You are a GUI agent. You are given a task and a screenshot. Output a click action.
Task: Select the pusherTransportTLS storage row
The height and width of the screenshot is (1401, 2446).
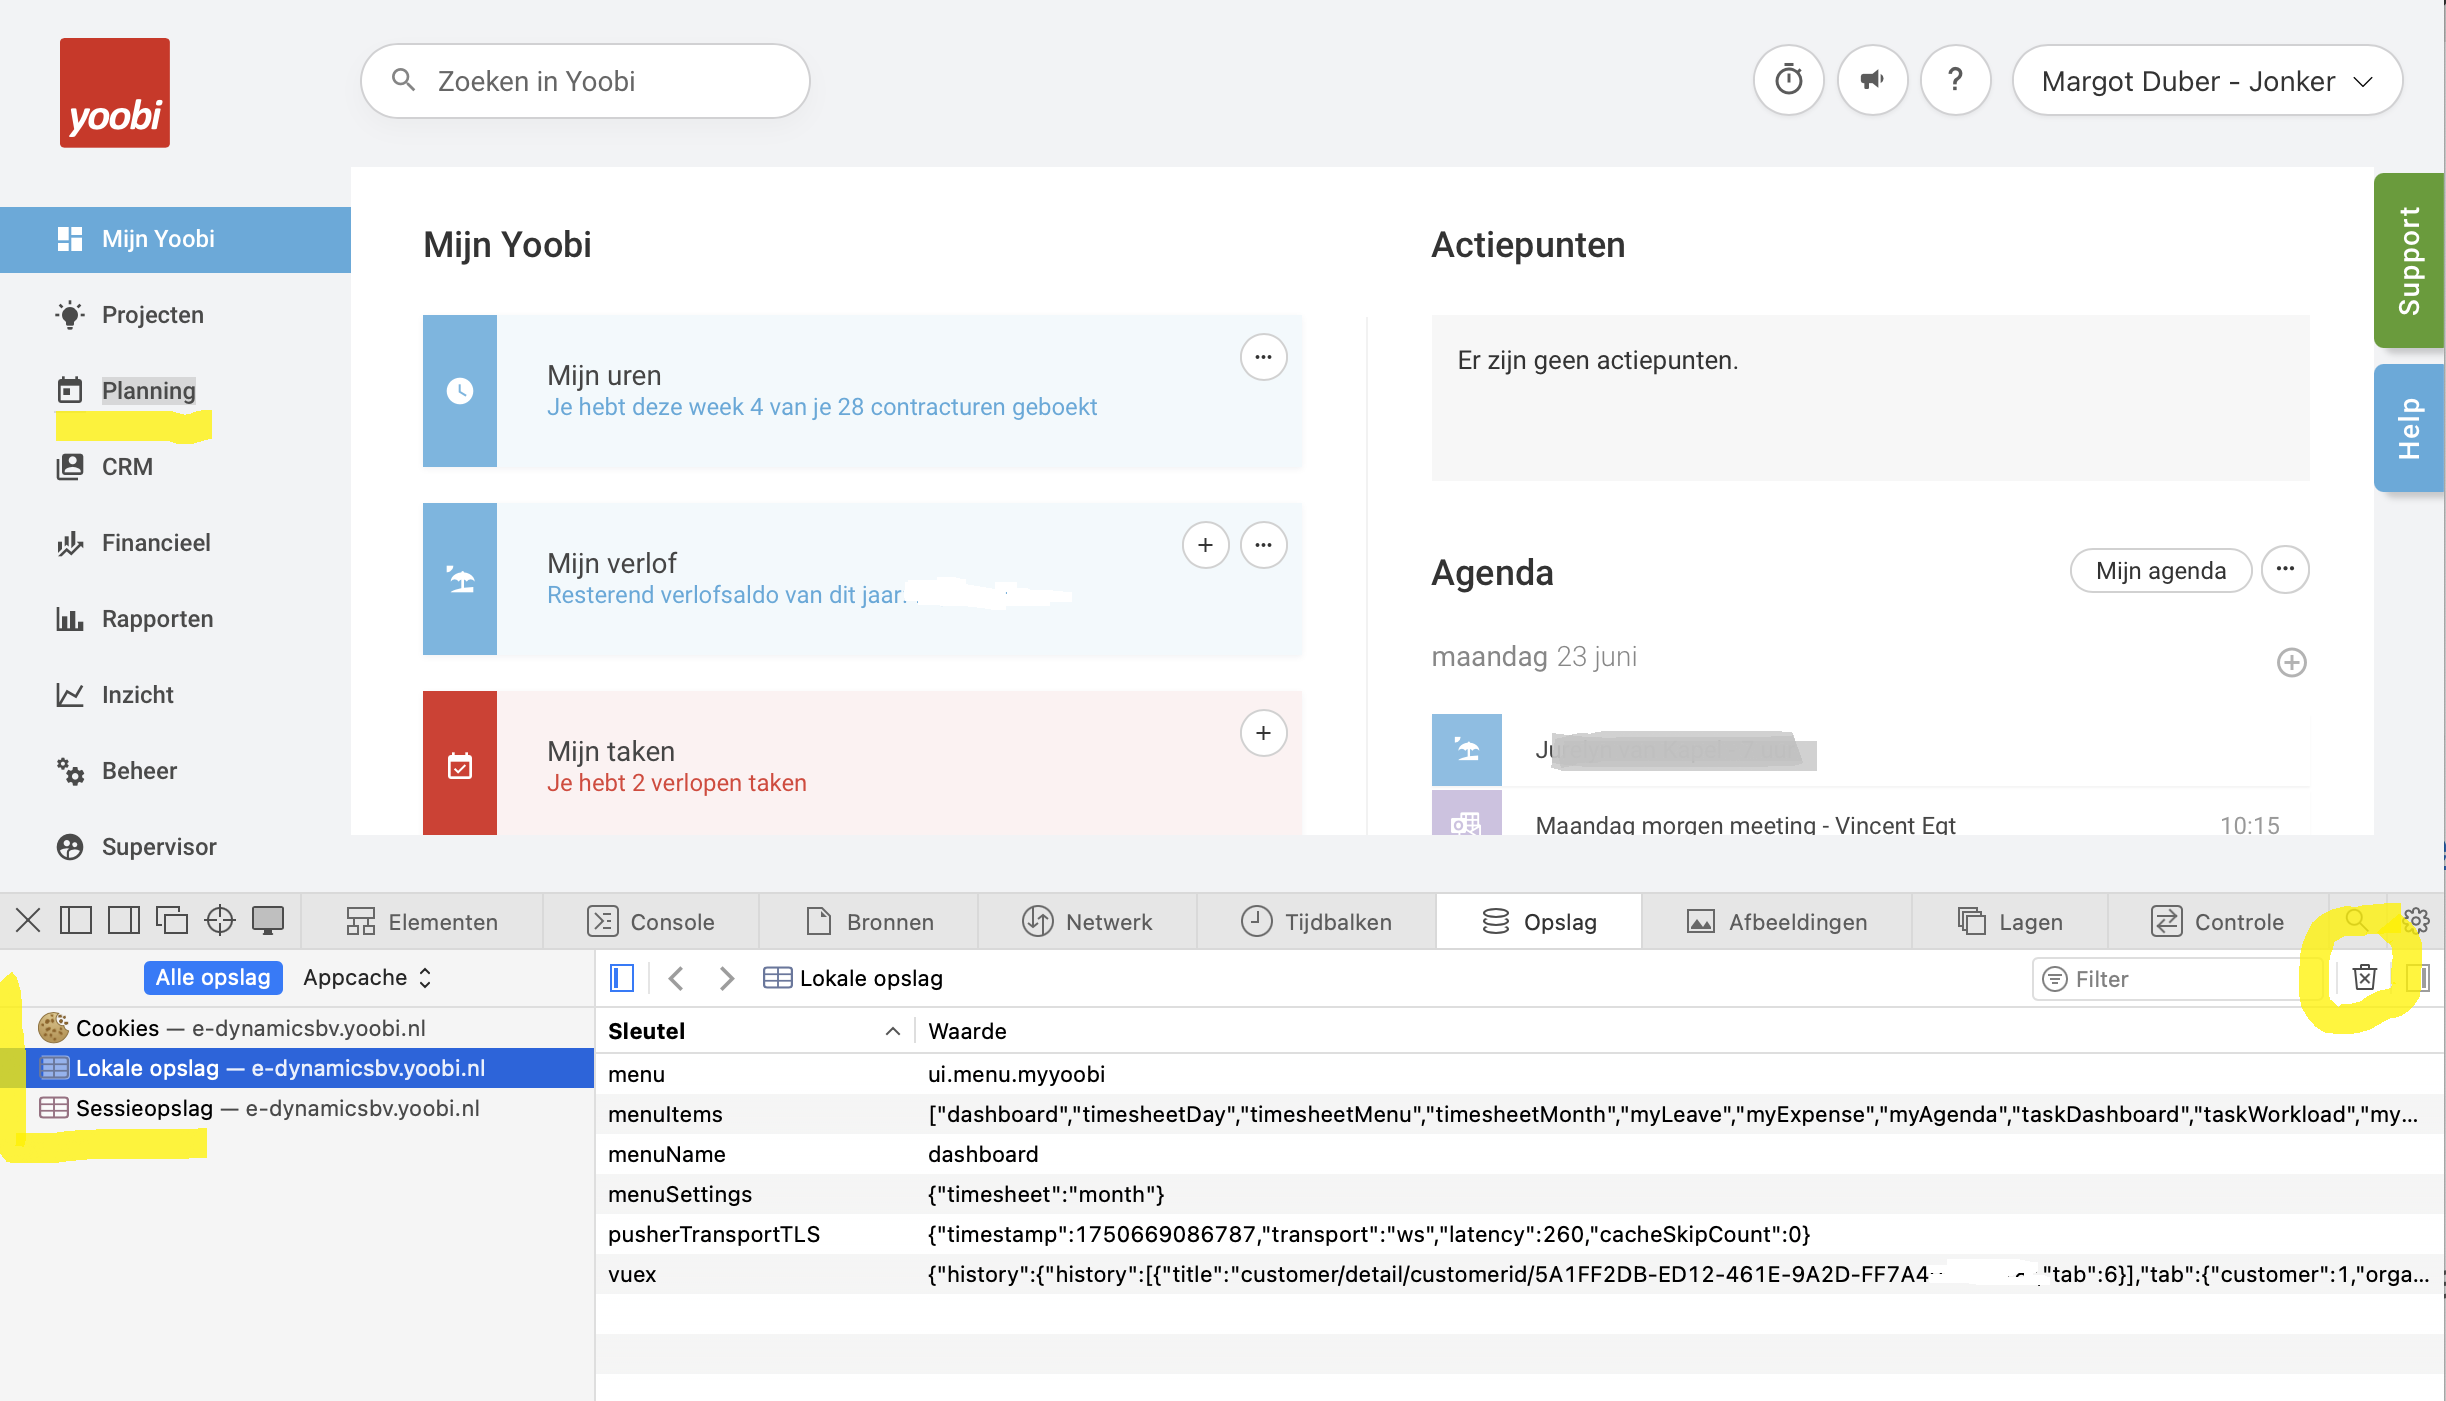[1520, 1234]
